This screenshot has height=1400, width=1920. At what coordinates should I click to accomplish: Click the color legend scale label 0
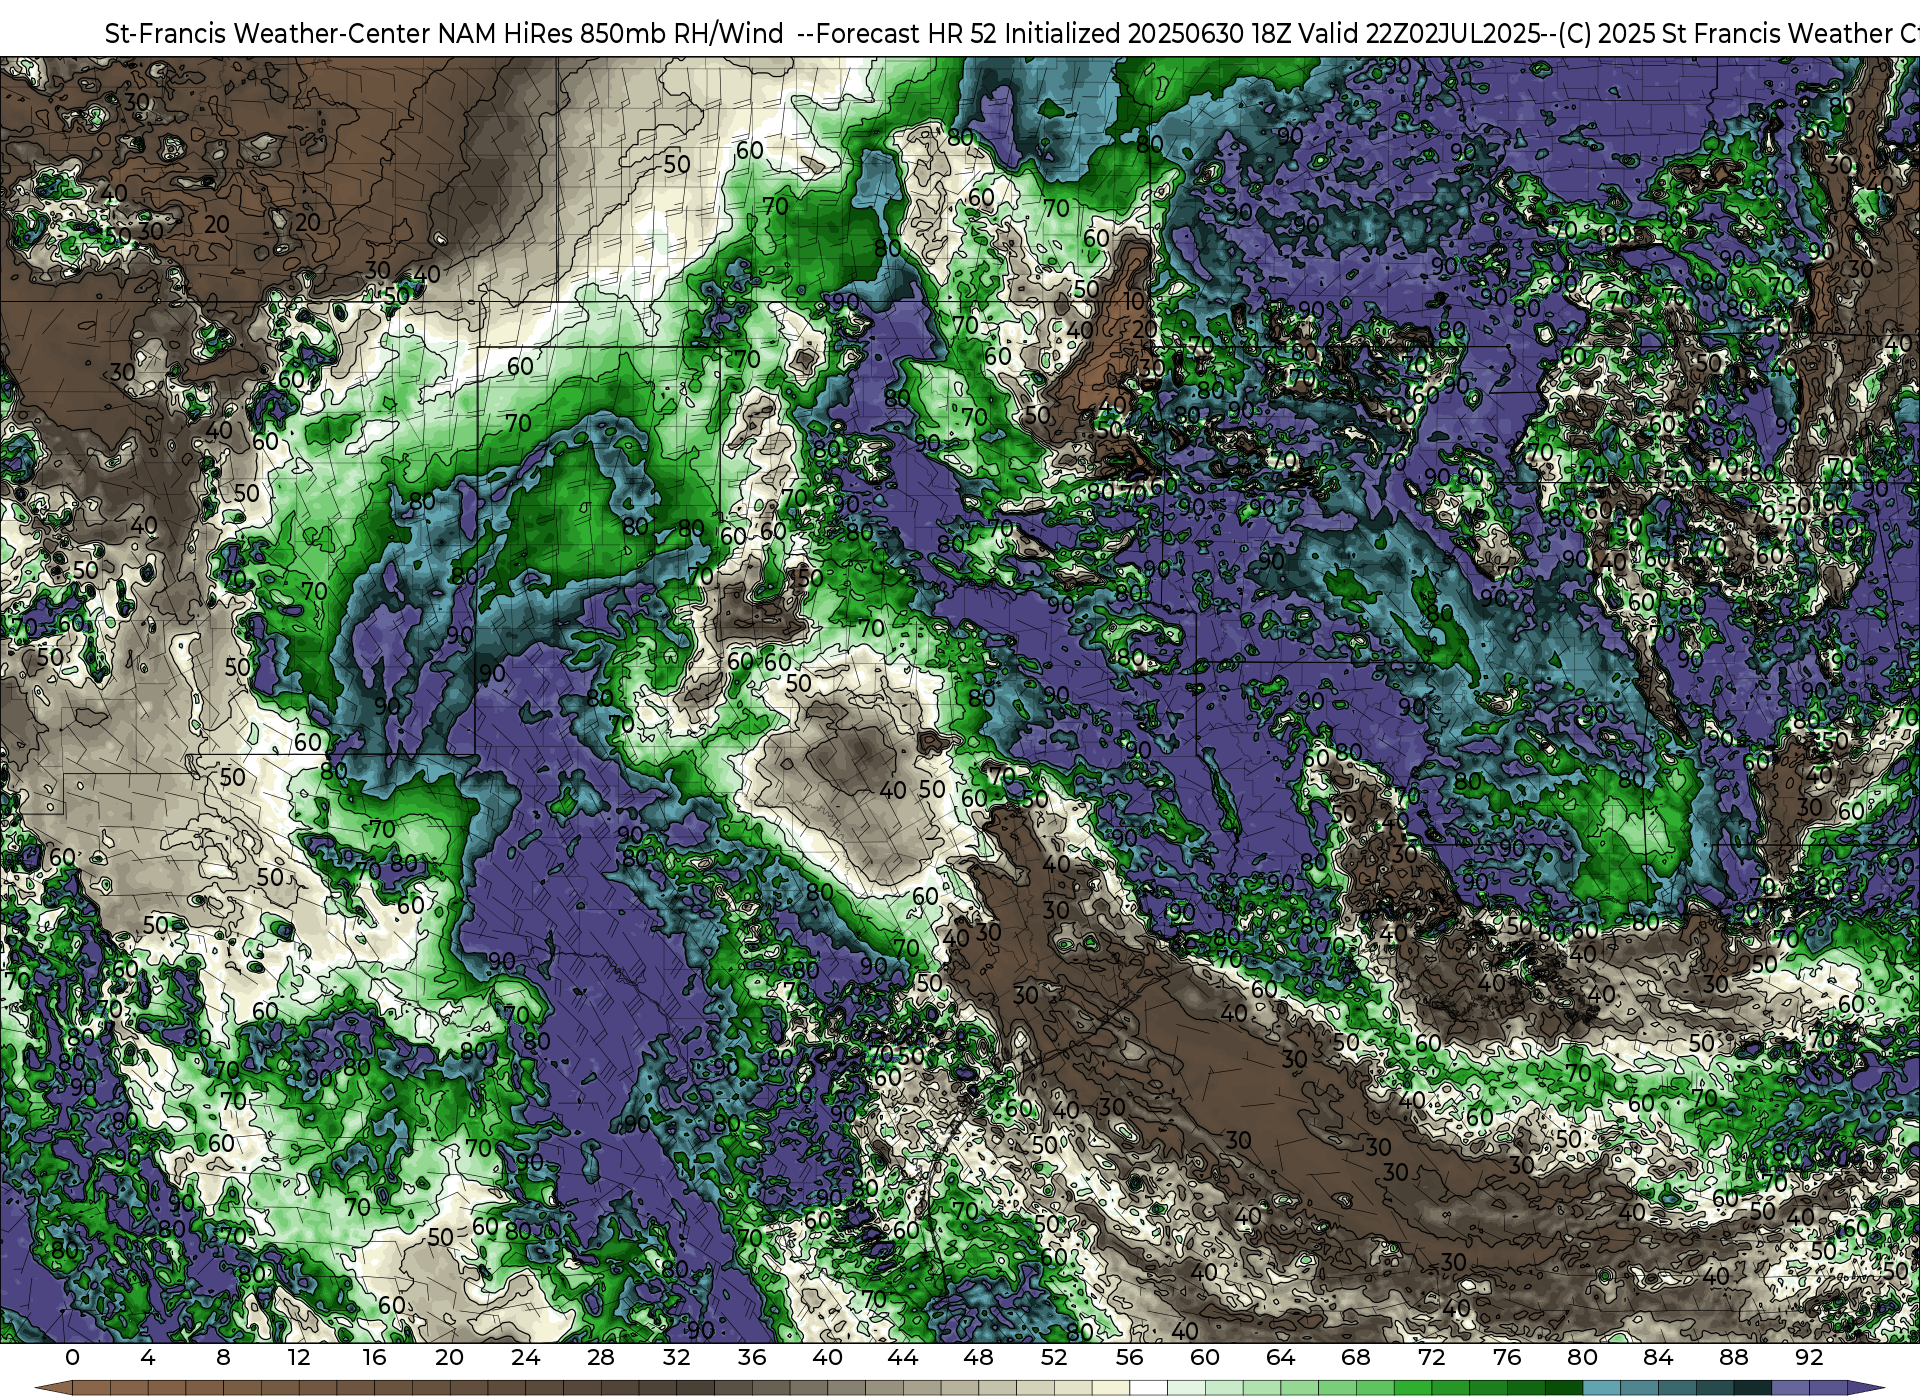tap(72, 1357)
